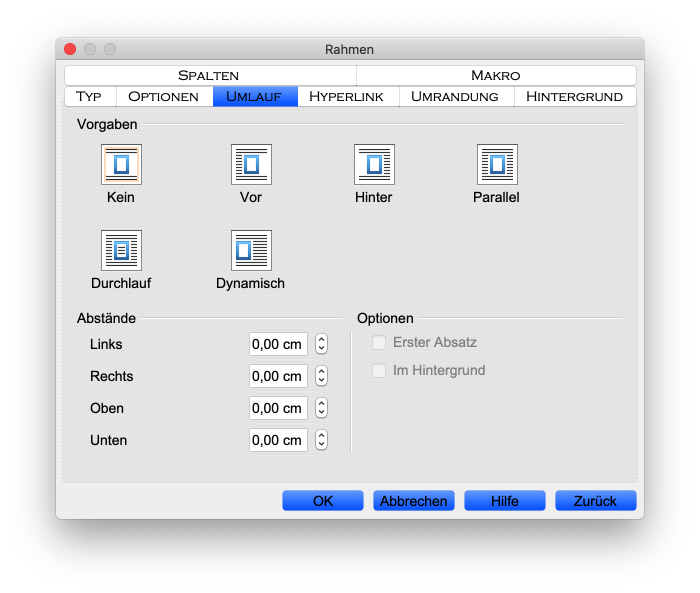Focus the Rechts distance input field
This screenshot has height=593, width=700.
[279, 376]
